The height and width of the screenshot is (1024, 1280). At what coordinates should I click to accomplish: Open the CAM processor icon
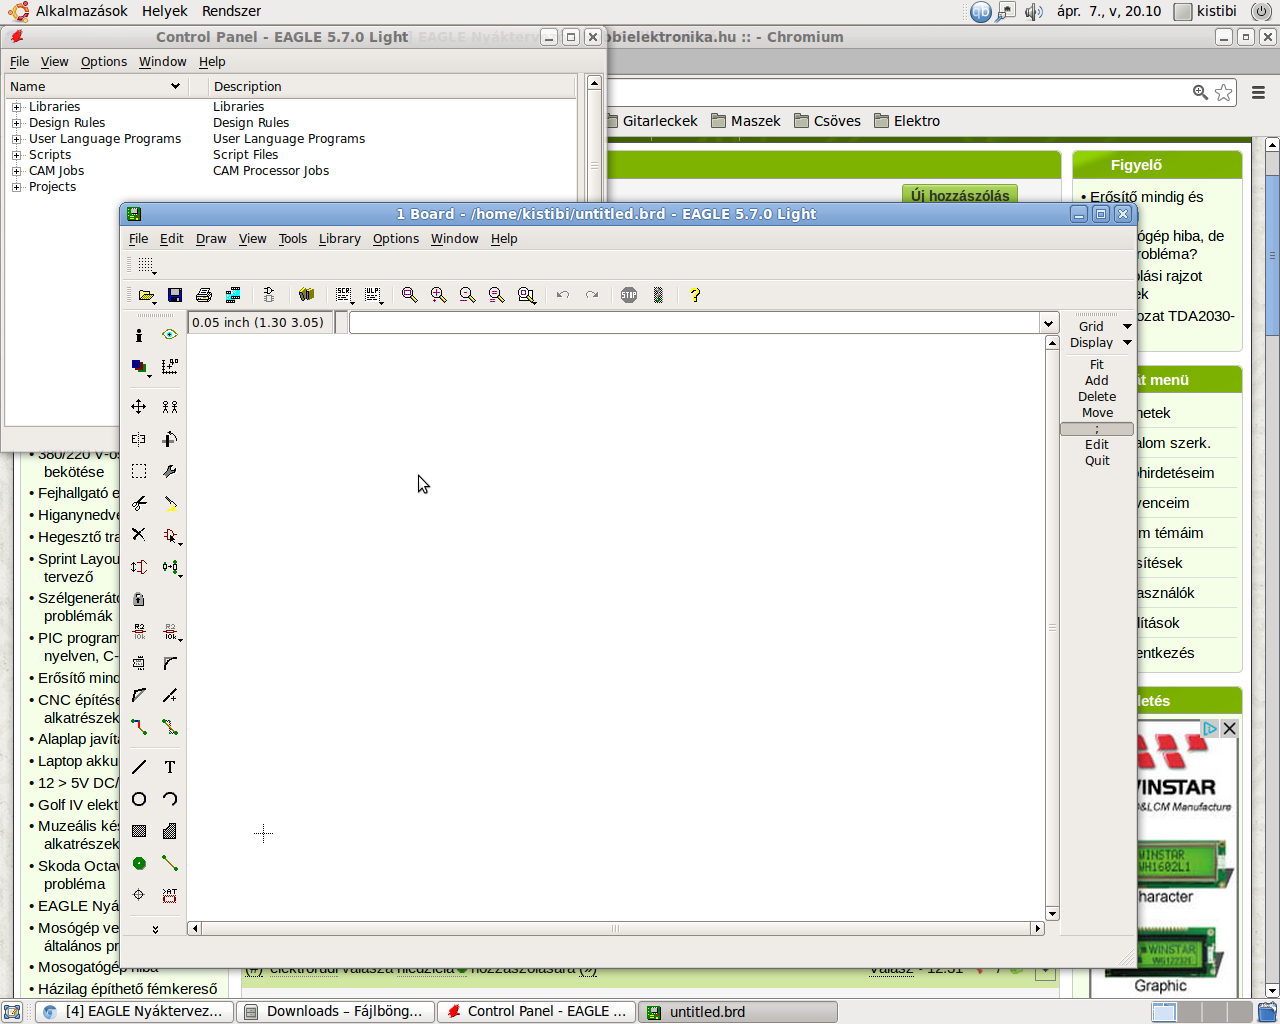point(233,295)
